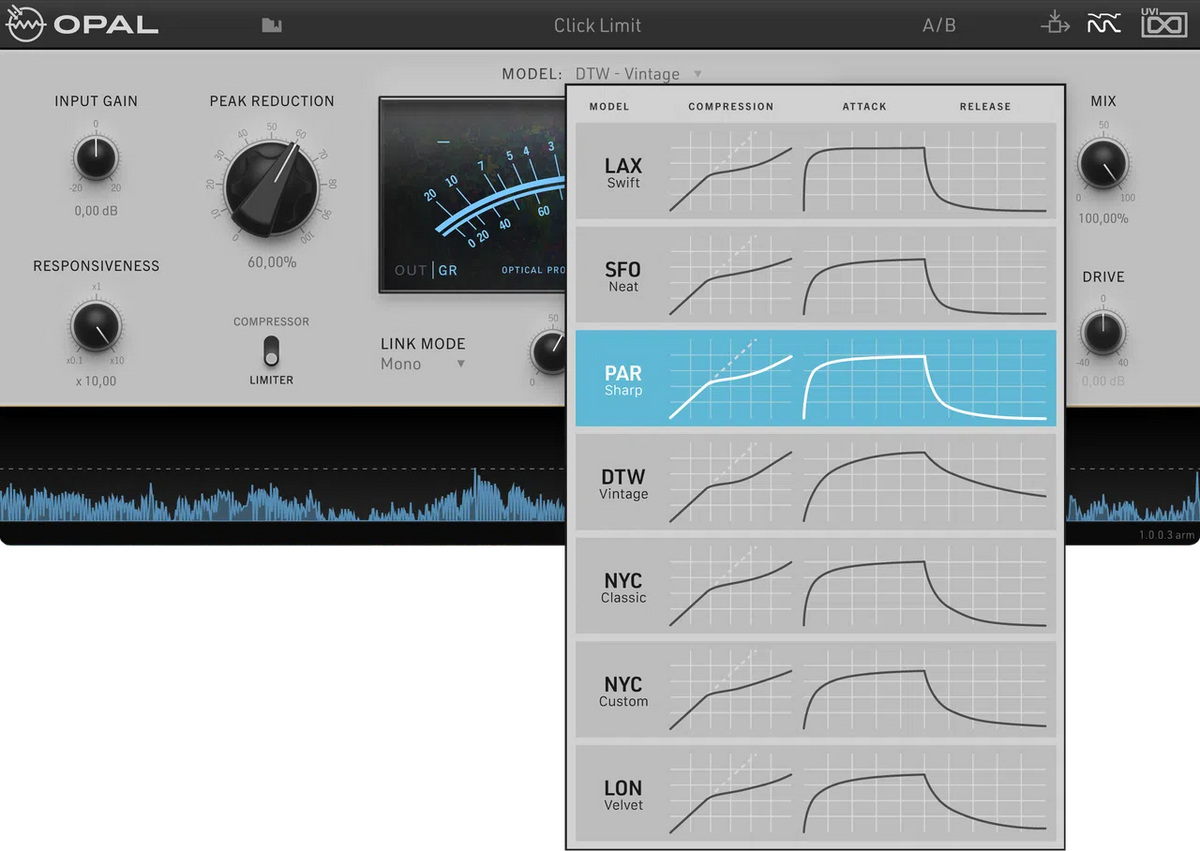Open the preset browser folder icon
The width and height of the screenshot is (1200, 851).
click(x=271, y=25)
